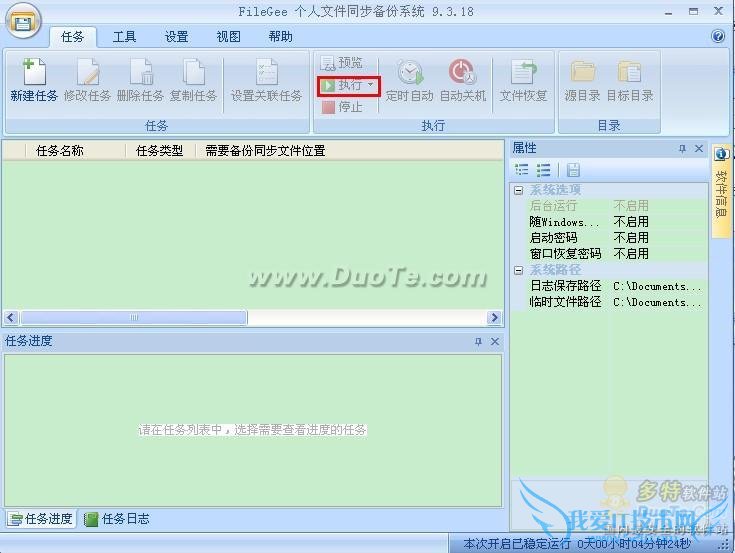This screenshot has height=553, width=735.
Task: Switch to the 设置 ribbon tab
Action: 176,37
